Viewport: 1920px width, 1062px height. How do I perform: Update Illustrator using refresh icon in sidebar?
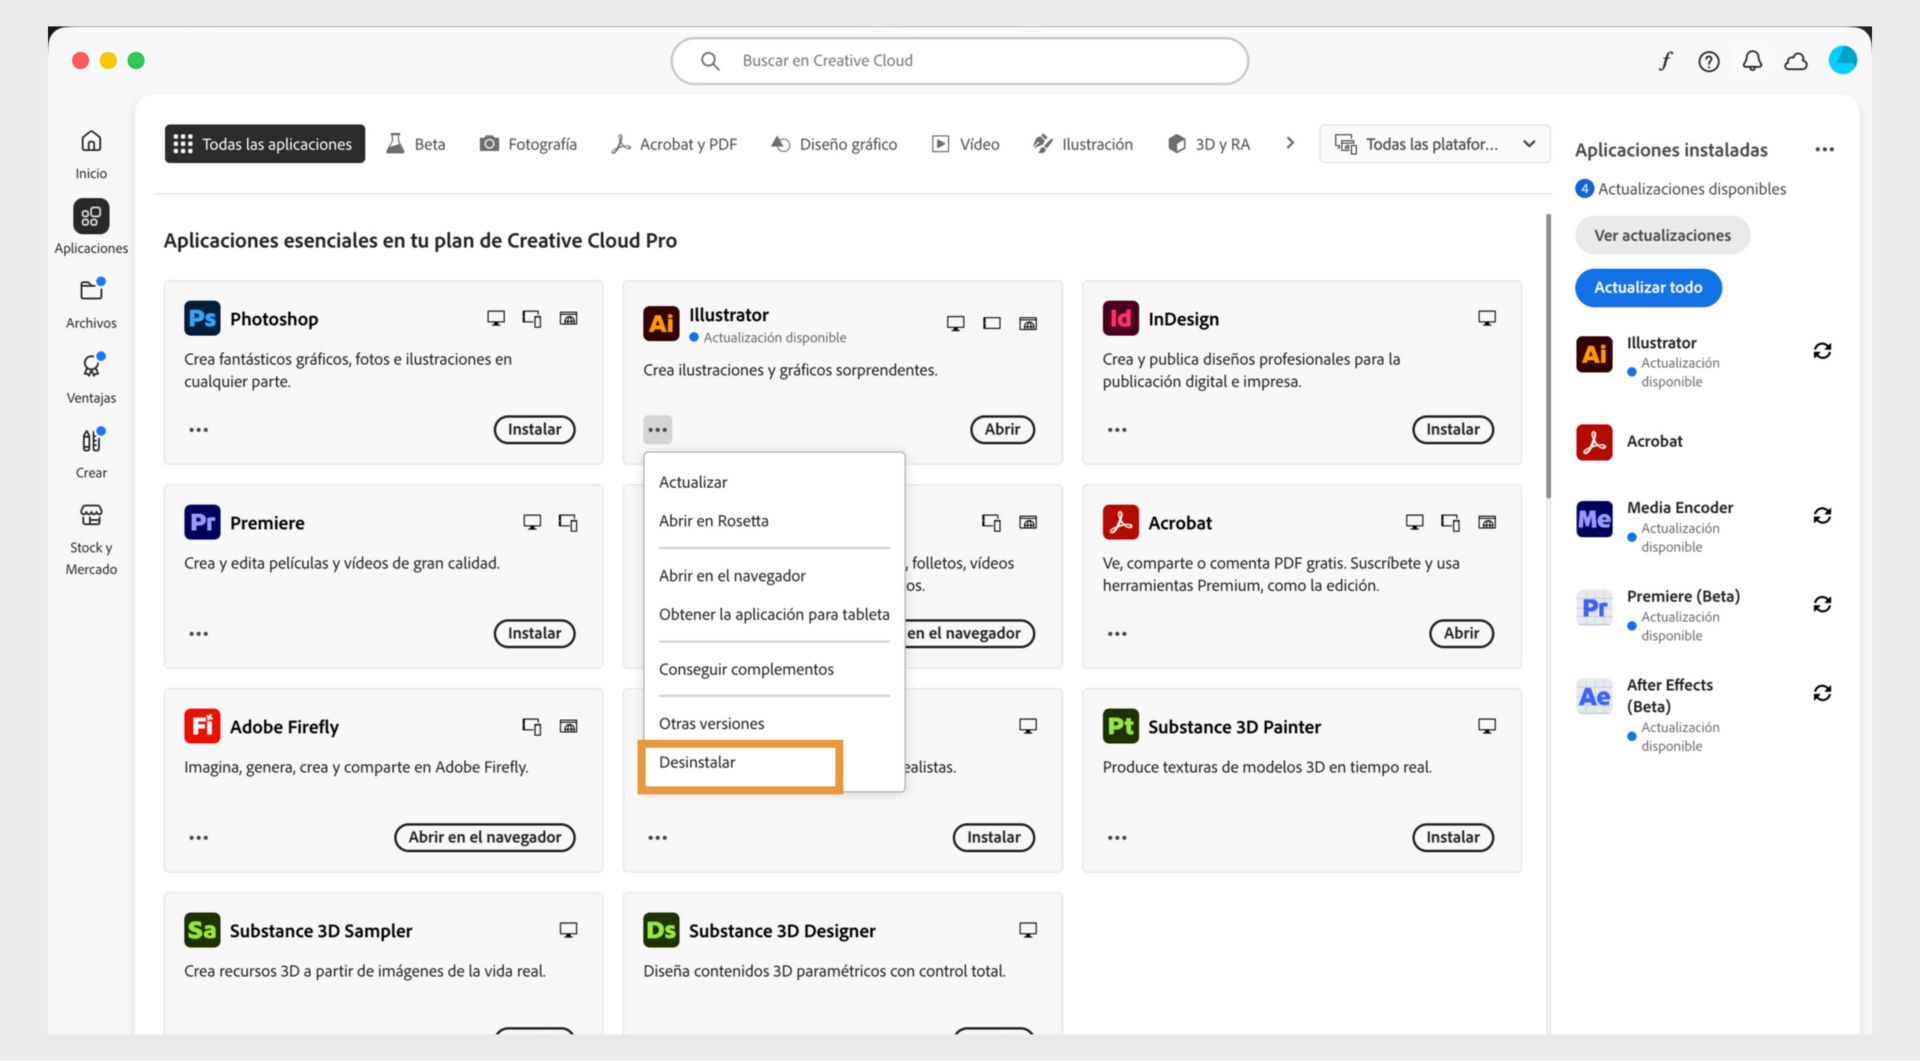(1822, 351)
